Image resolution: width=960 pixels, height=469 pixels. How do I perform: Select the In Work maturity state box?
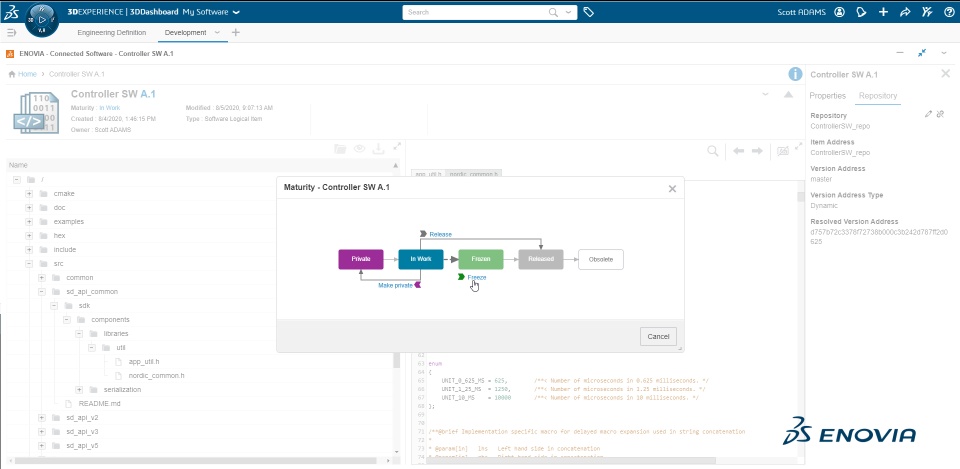coord(421,259)
